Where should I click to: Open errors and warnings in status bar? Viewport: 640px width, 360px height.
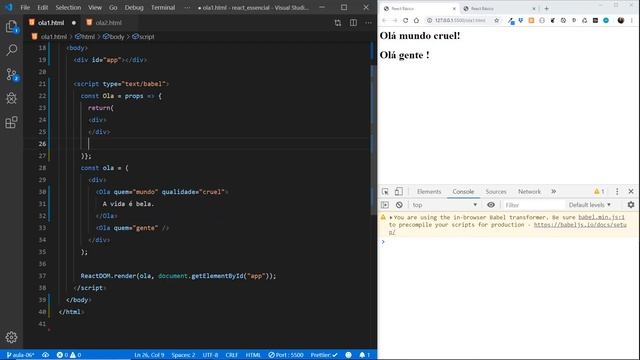(69, 355)
